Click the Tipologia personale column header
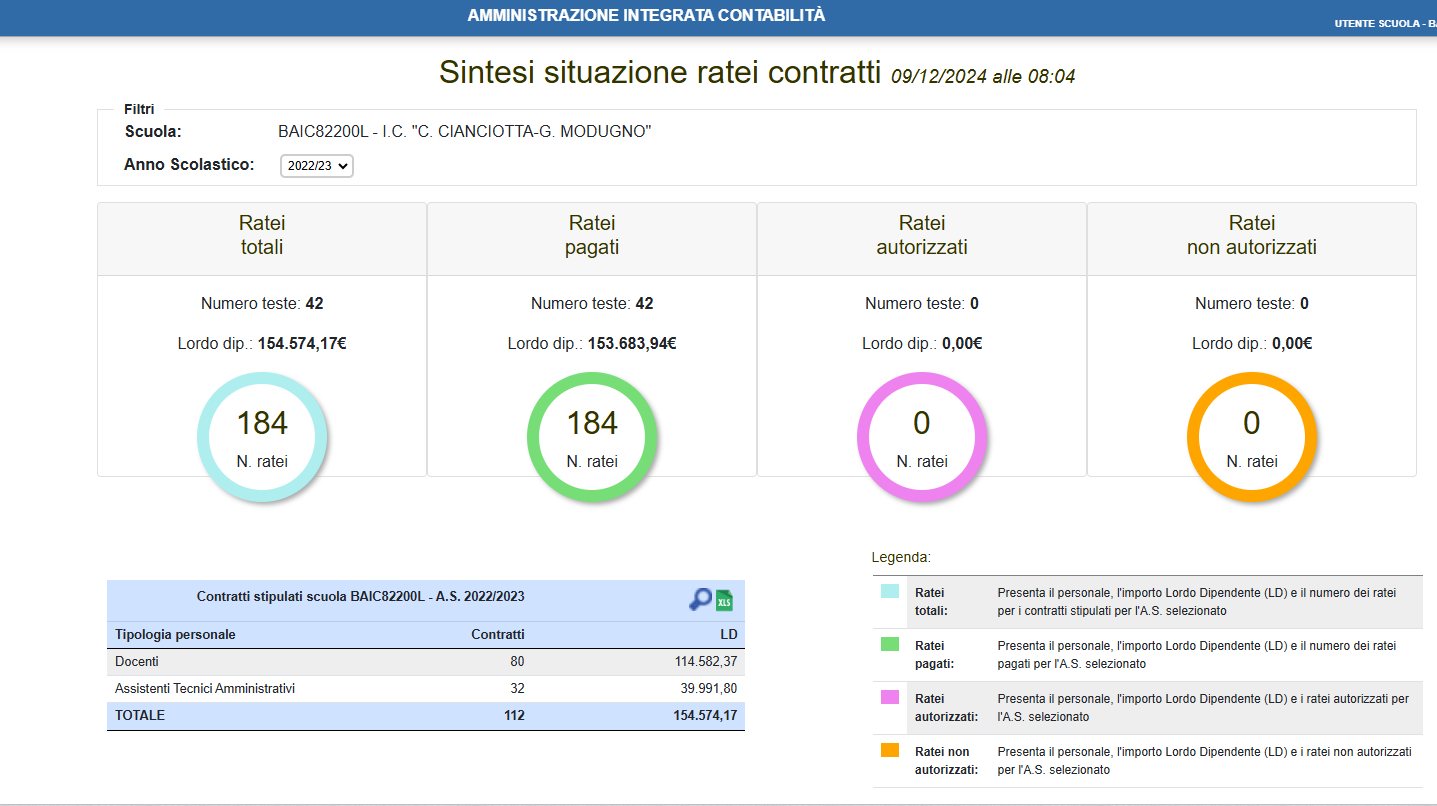 [176, 635]
